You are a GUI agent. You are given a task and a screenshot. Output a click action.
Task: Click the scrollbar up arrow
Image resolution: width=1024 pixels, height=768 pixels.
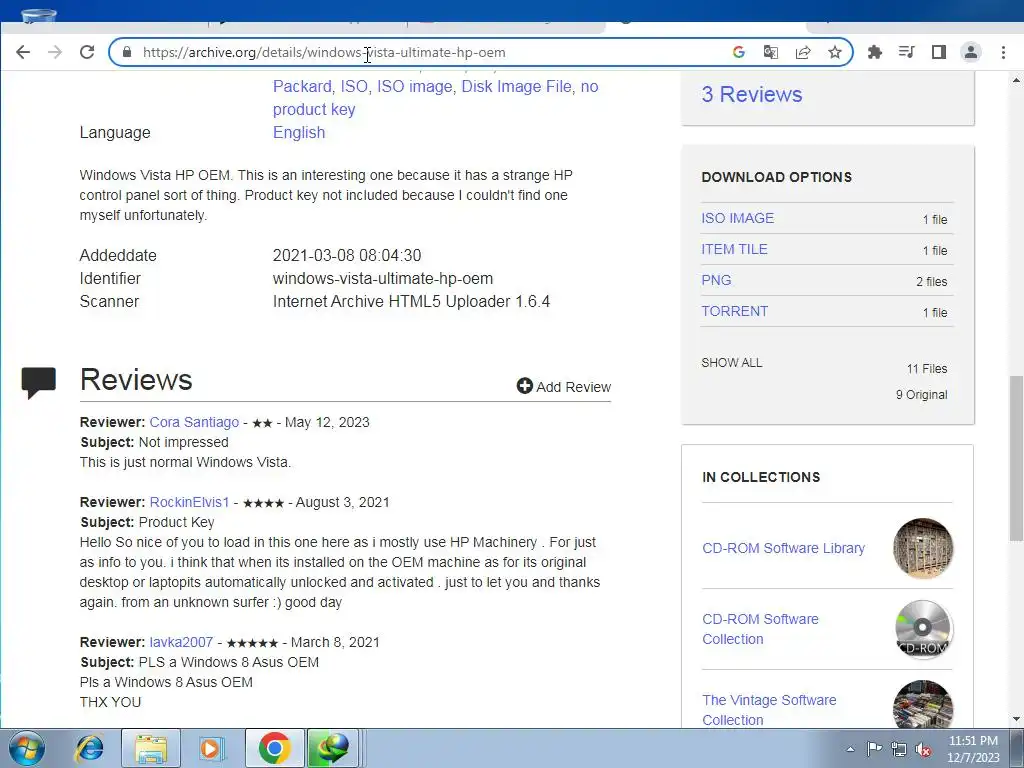[x=1016, y=80]
